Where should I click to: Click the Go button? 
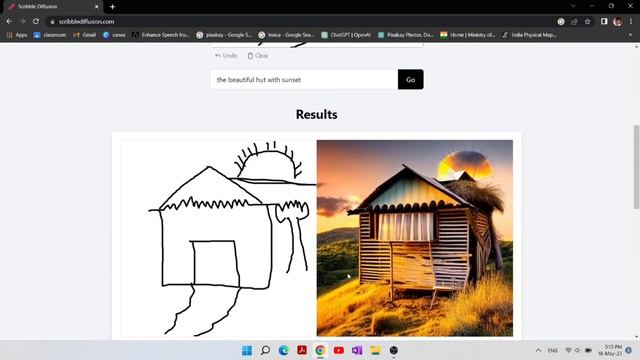tap(411, 80)
